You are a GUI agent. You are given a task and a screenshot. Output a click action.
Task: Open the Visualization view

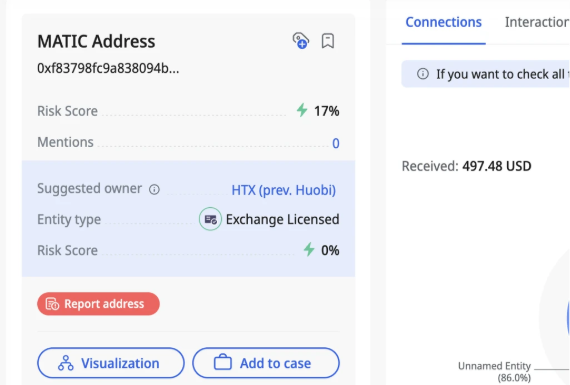[111, 363]
